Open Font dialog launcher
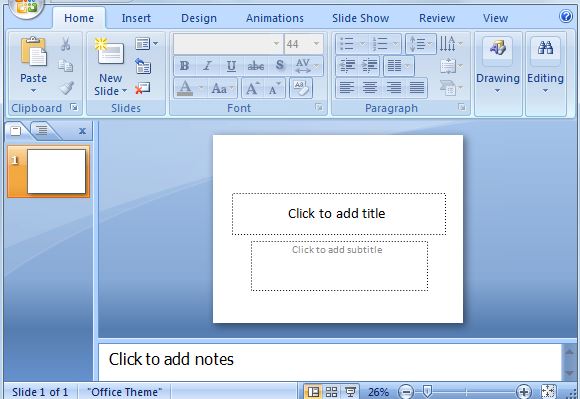Image resolution: width=580 pixels, height=399 pixels. pyautogui.click(x=318, y=107)
